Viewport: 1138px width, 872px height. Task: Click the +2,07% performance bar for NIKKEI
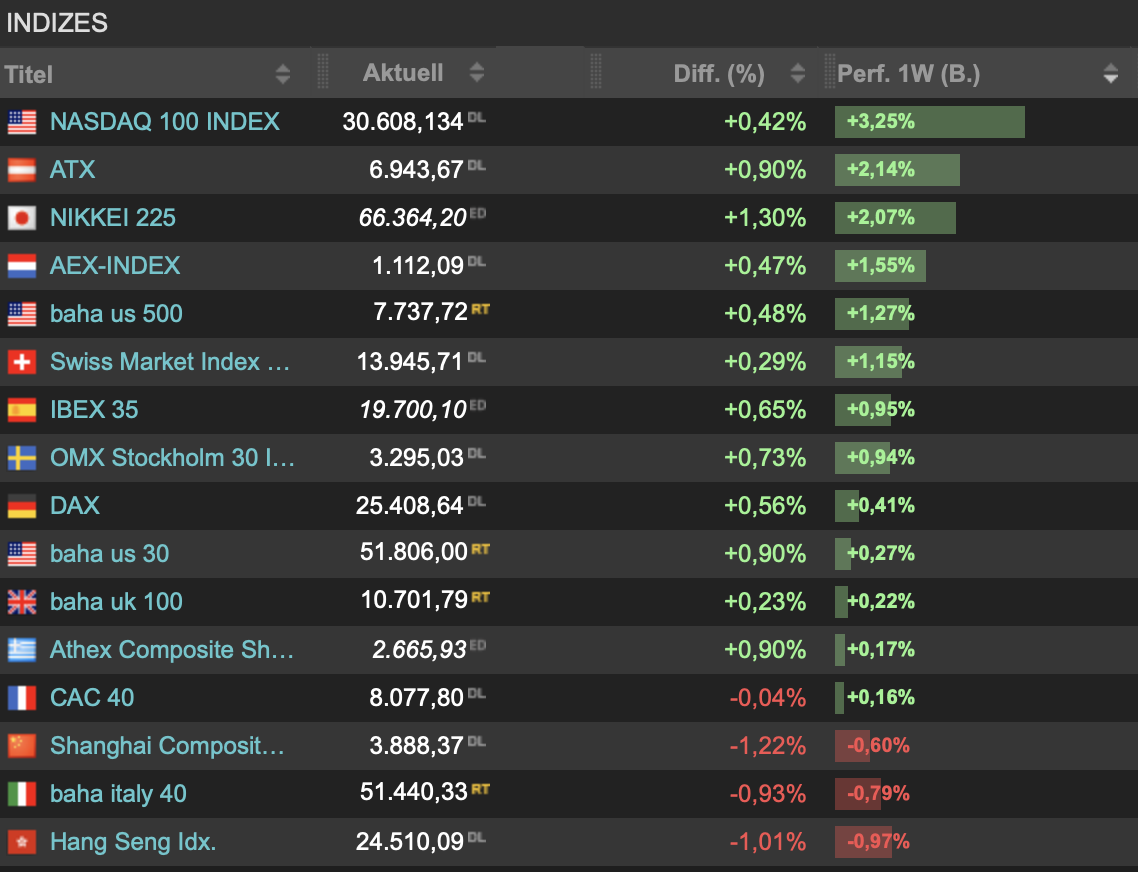click(x=895, y=217)
